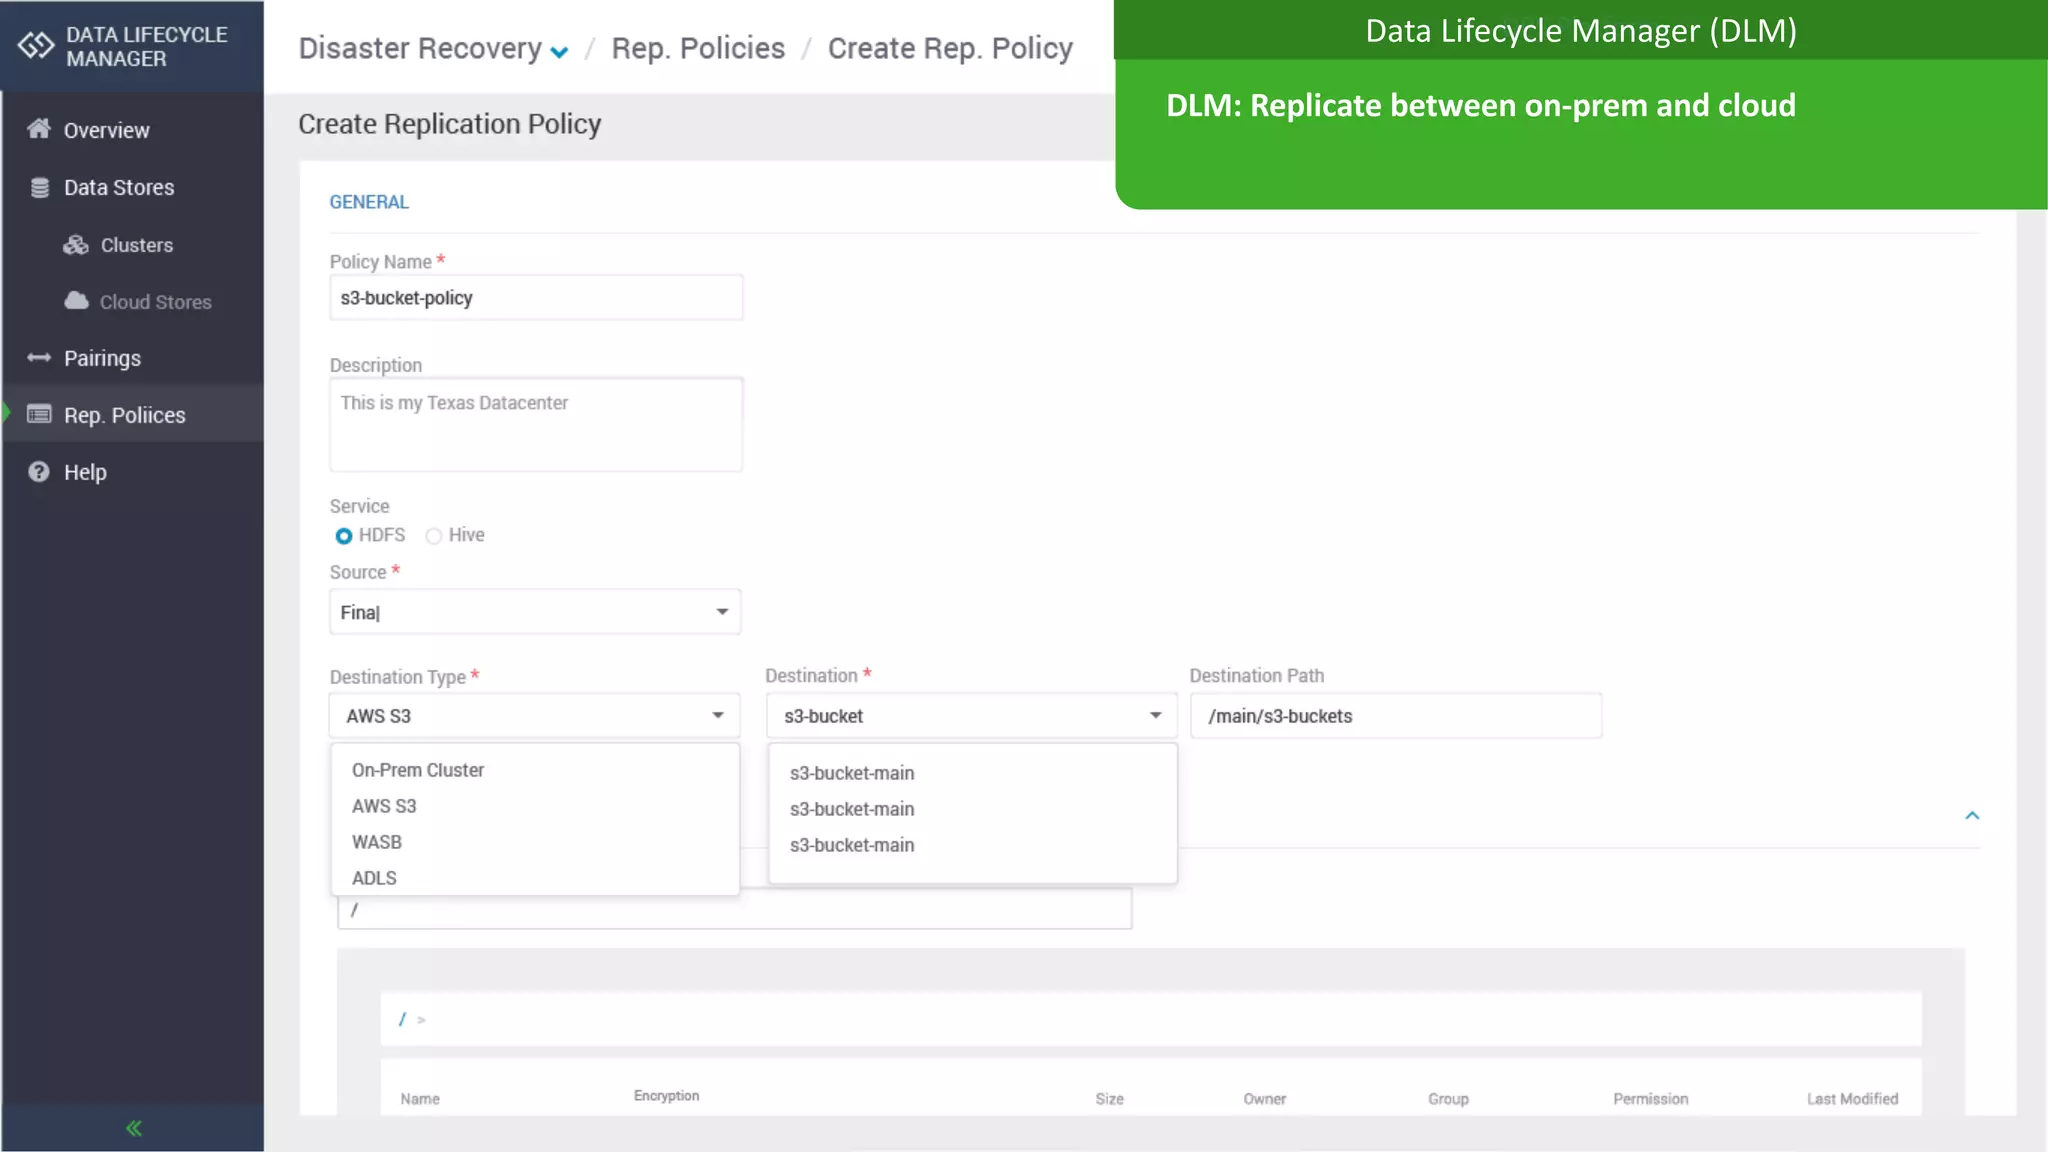This screenshot has height=1152, width=2048.
Task: Click the folder path input showing slash
Action: pyautogui.click(x=735, y=909)
